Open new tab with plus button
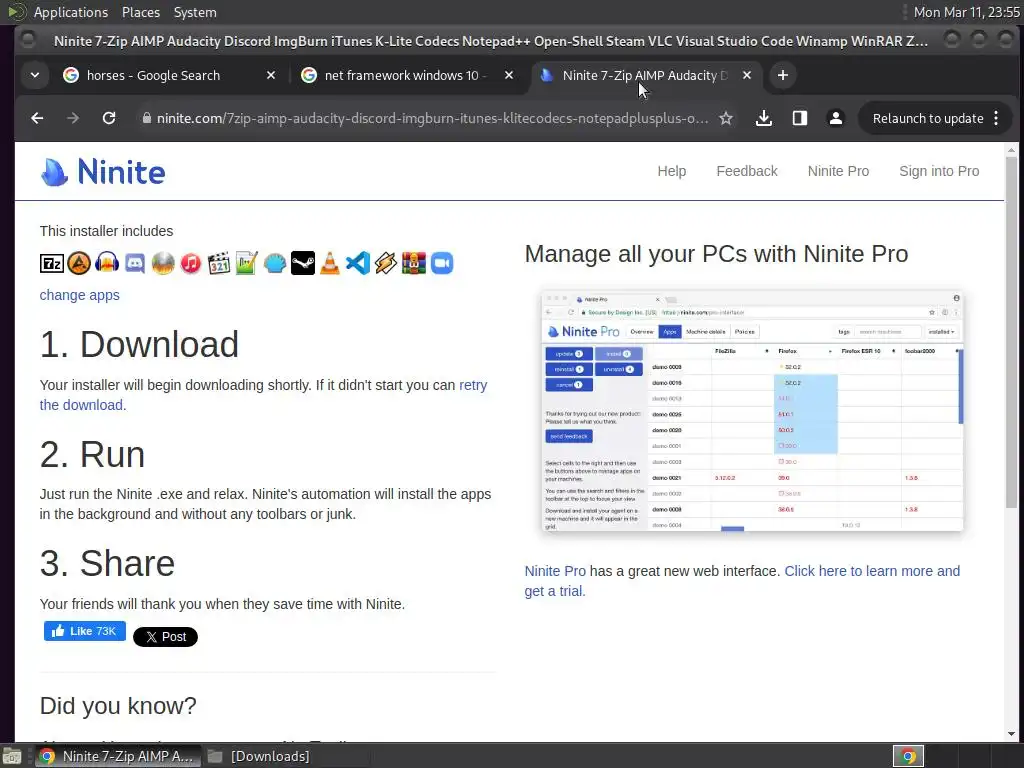The width and height of the screenshot is (1024, 768). click(x=782, y=76)
